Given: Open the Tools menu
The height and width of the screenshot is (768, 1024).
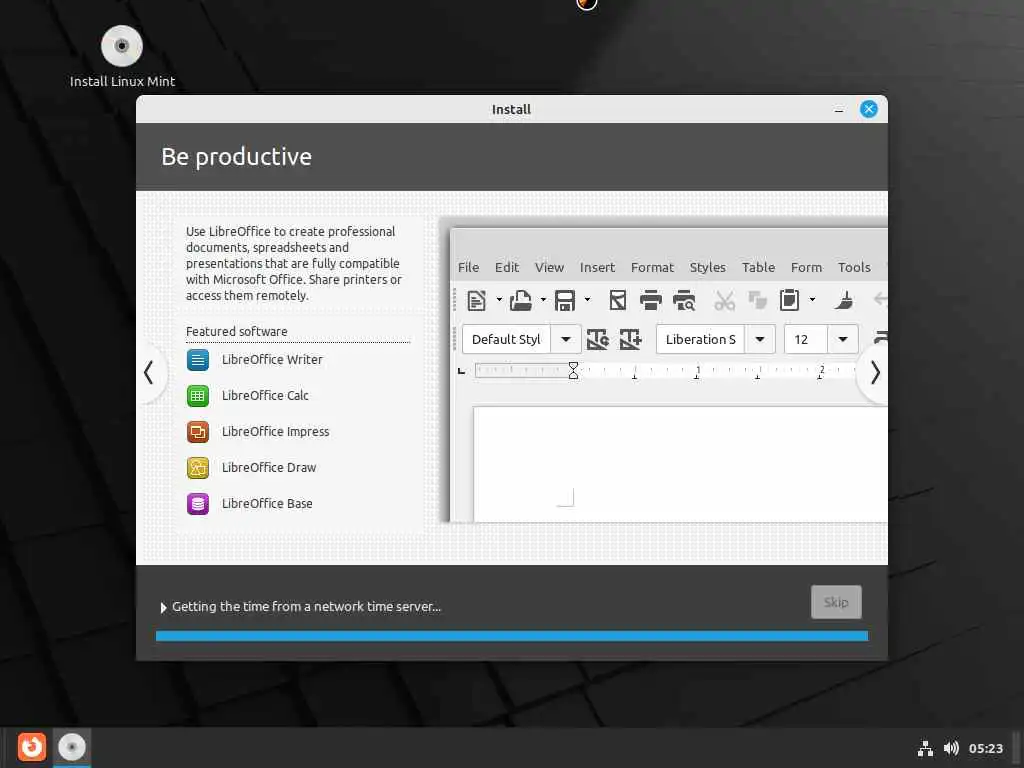Looking at the screenshot, I should click(854, 268).
